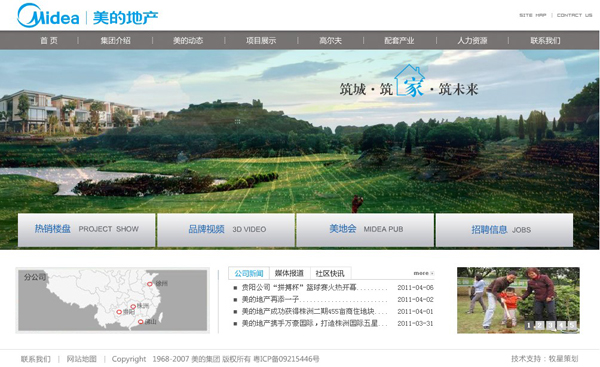The image size is (600, 367).
Task: Open the CONTACT US link
Action: click(574, 15)
